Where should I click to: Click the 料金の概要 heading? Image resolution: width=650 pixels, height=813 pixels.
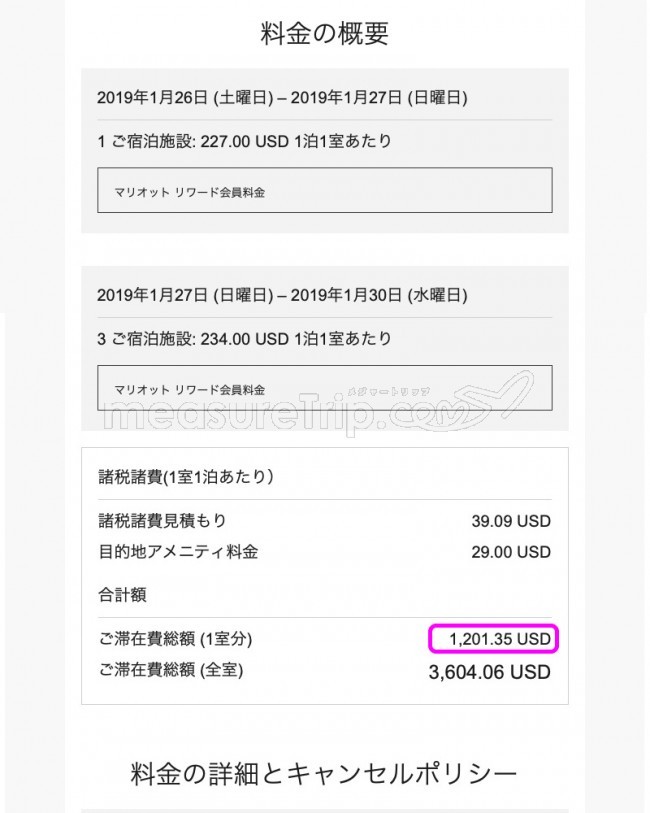pyautogui.click(x=324, y=34)
